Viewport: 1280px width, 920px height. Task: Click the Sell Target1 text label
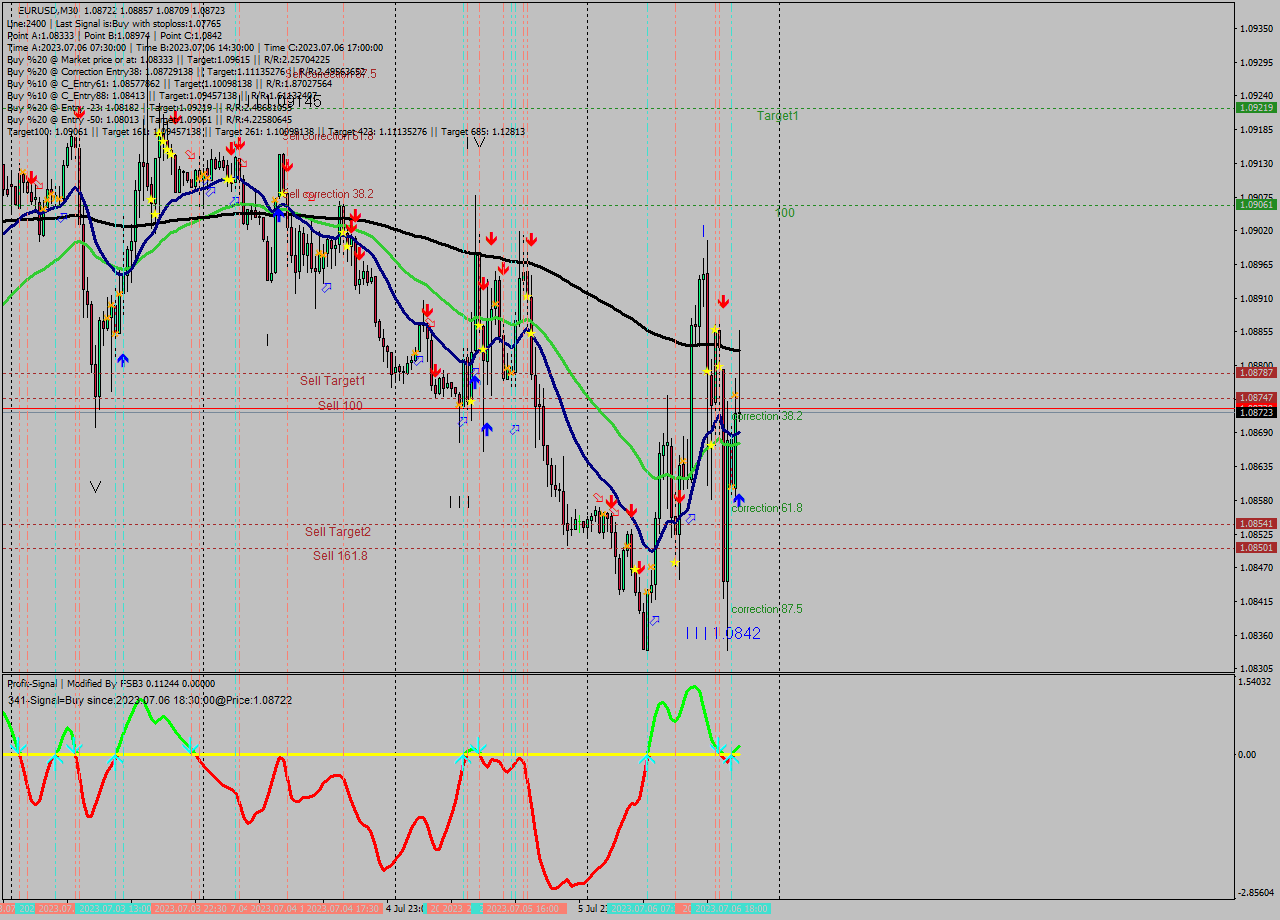333,381
